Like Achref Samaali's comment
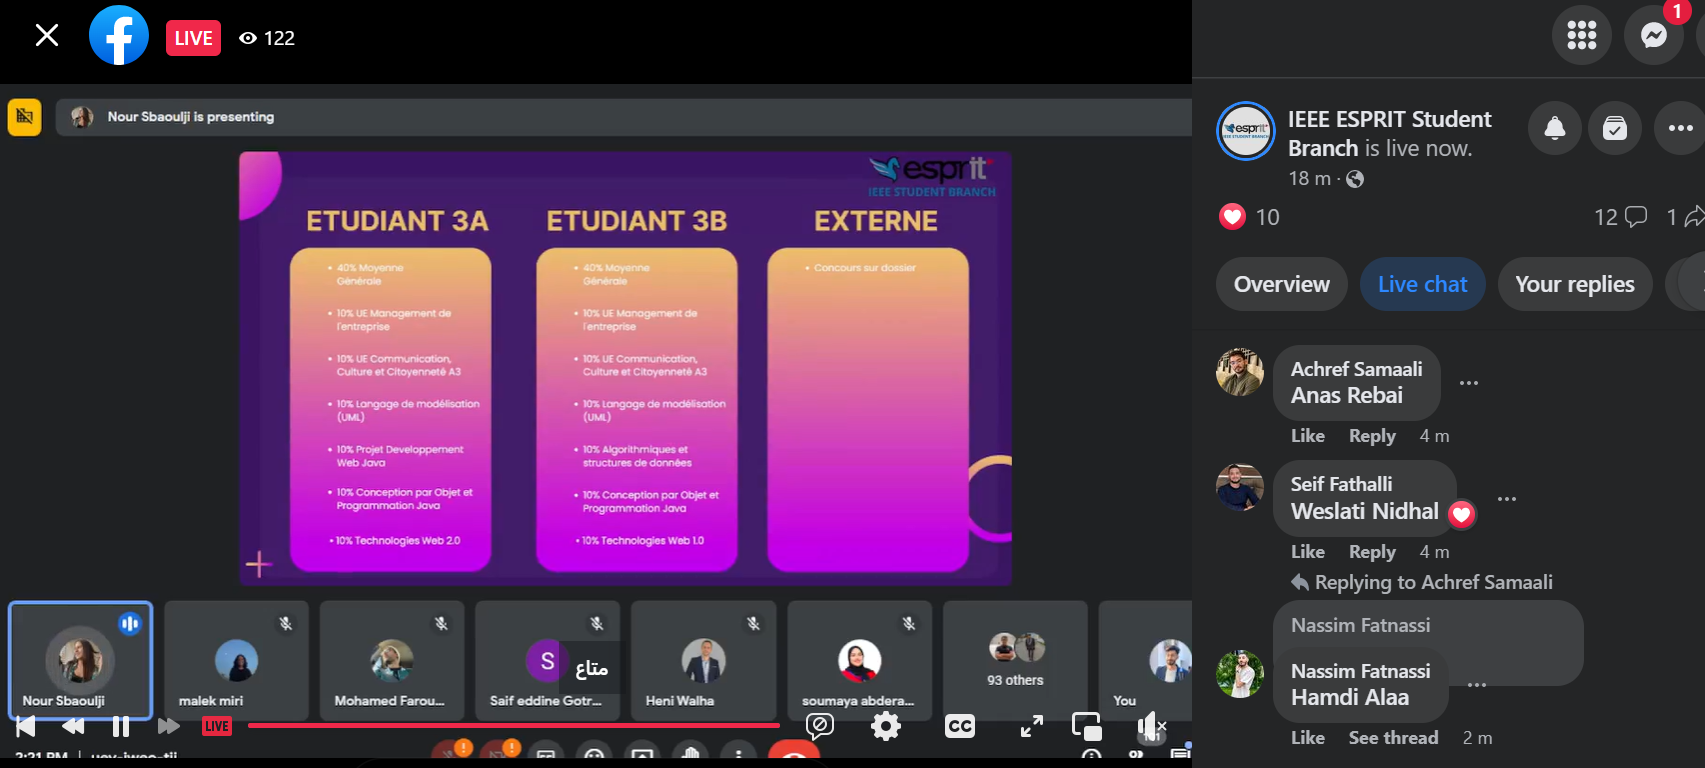 click(1308, 436)
